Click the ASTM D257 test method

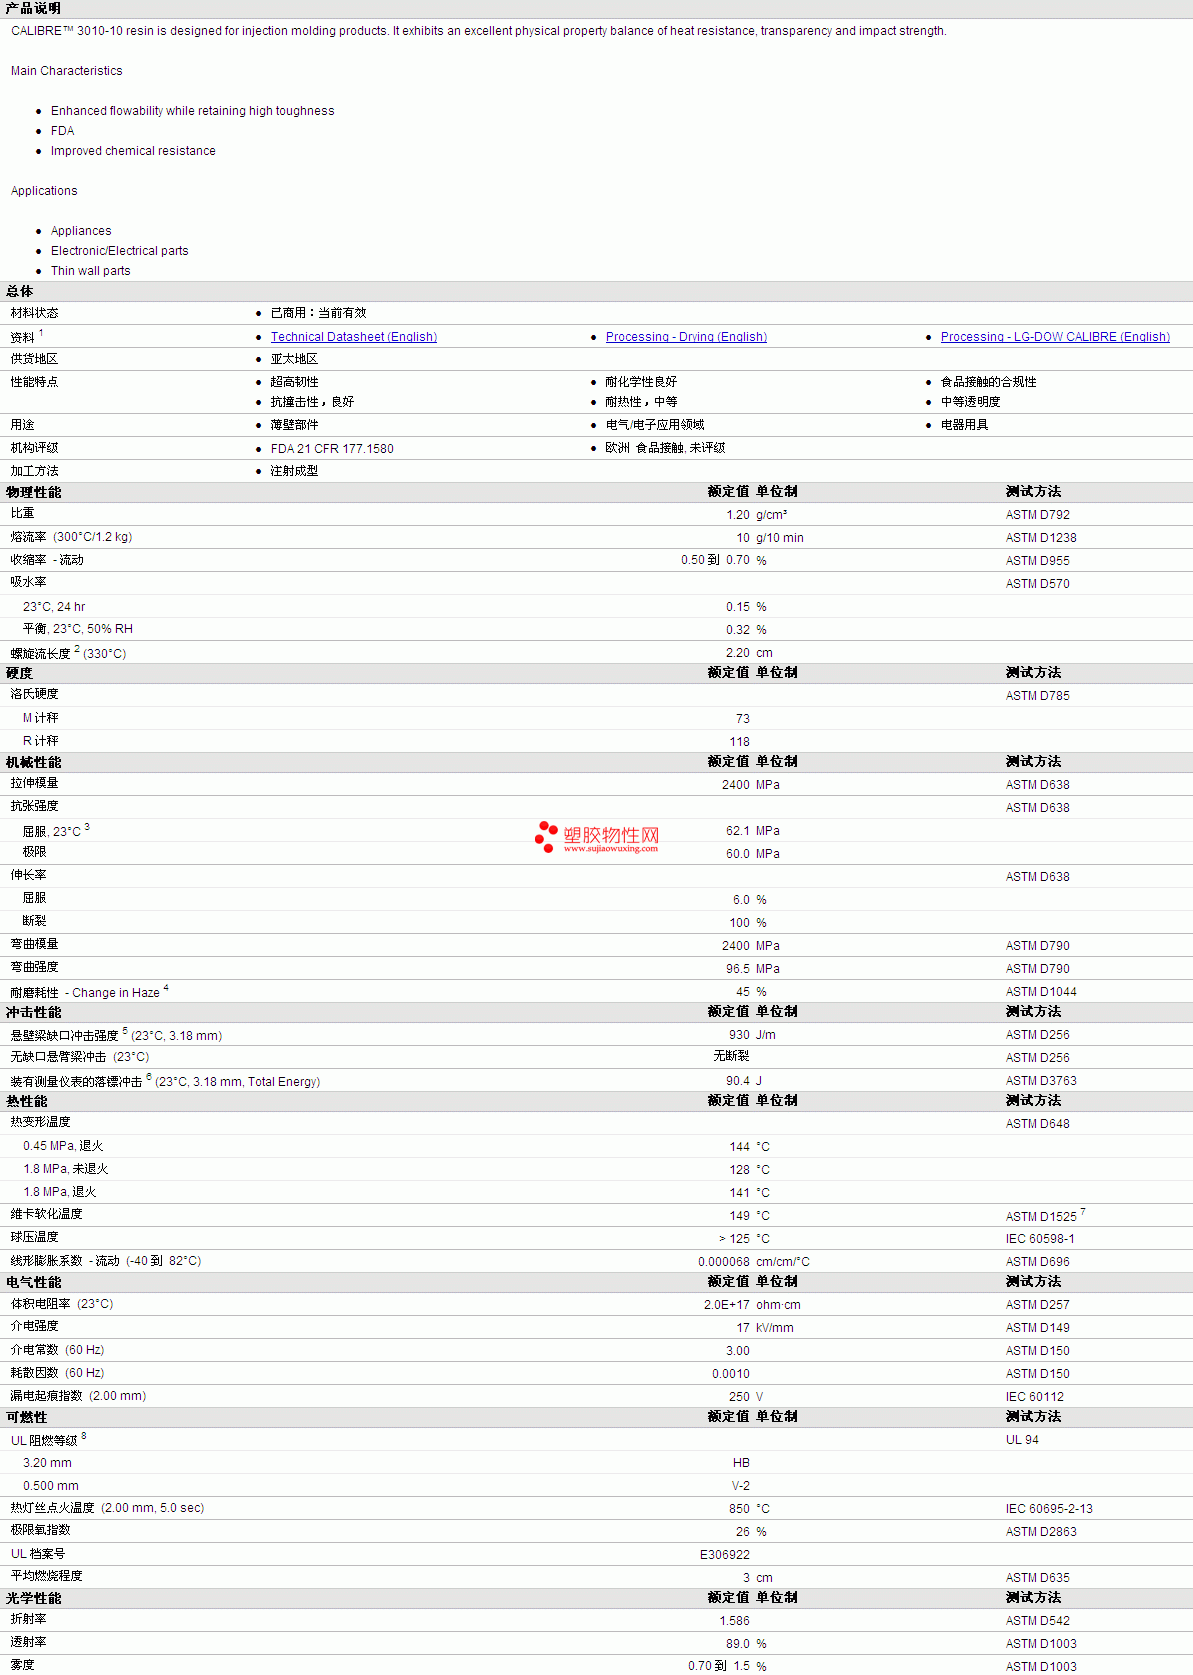point(1037,1305)
